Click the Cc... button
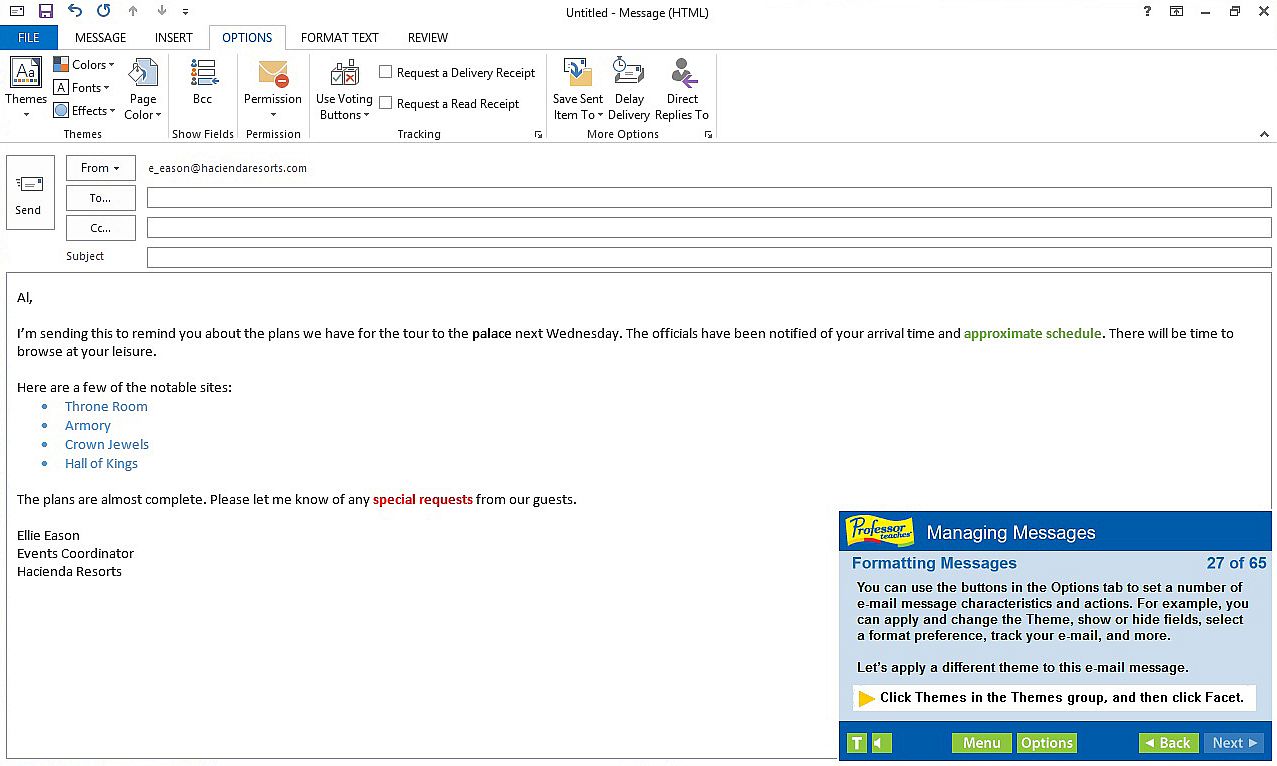Viewport: 1277px width, 766px height. point(100,228)
